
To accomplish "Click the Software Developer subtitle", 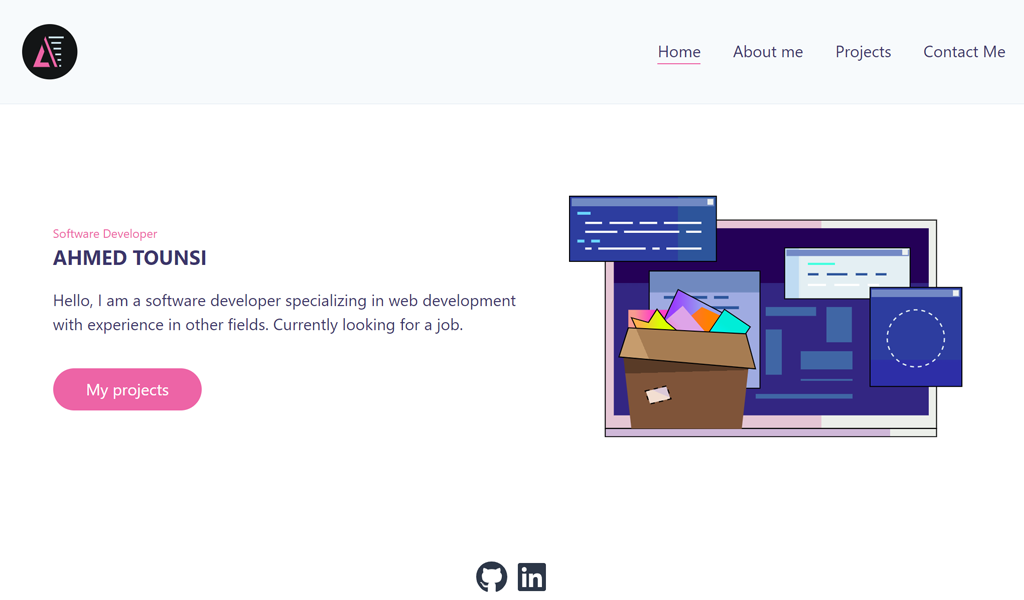I will click(x=105, y=234).
